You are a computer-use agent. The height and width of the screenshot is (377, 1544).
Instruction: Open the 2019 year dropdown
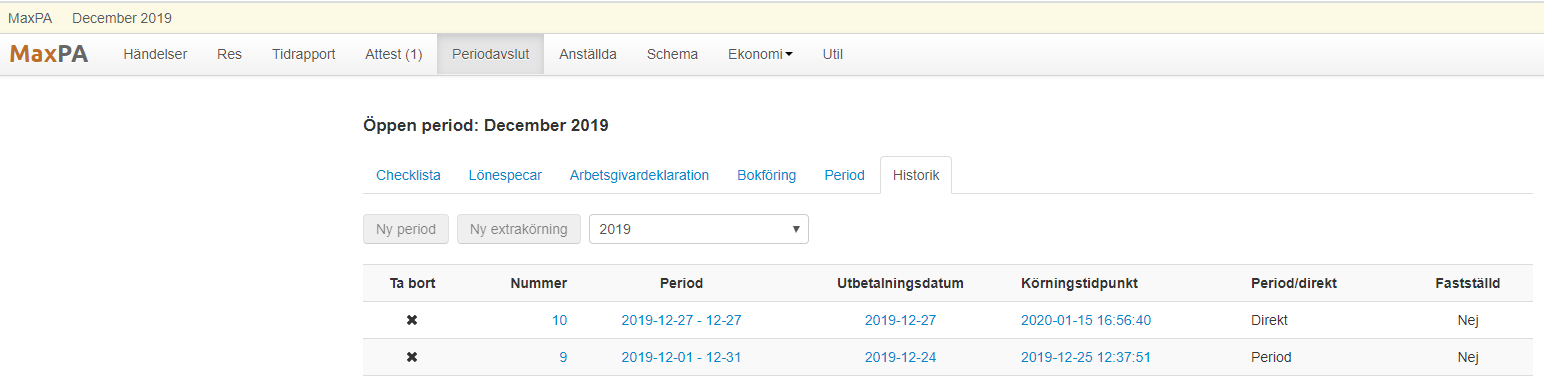click(699, 229)
